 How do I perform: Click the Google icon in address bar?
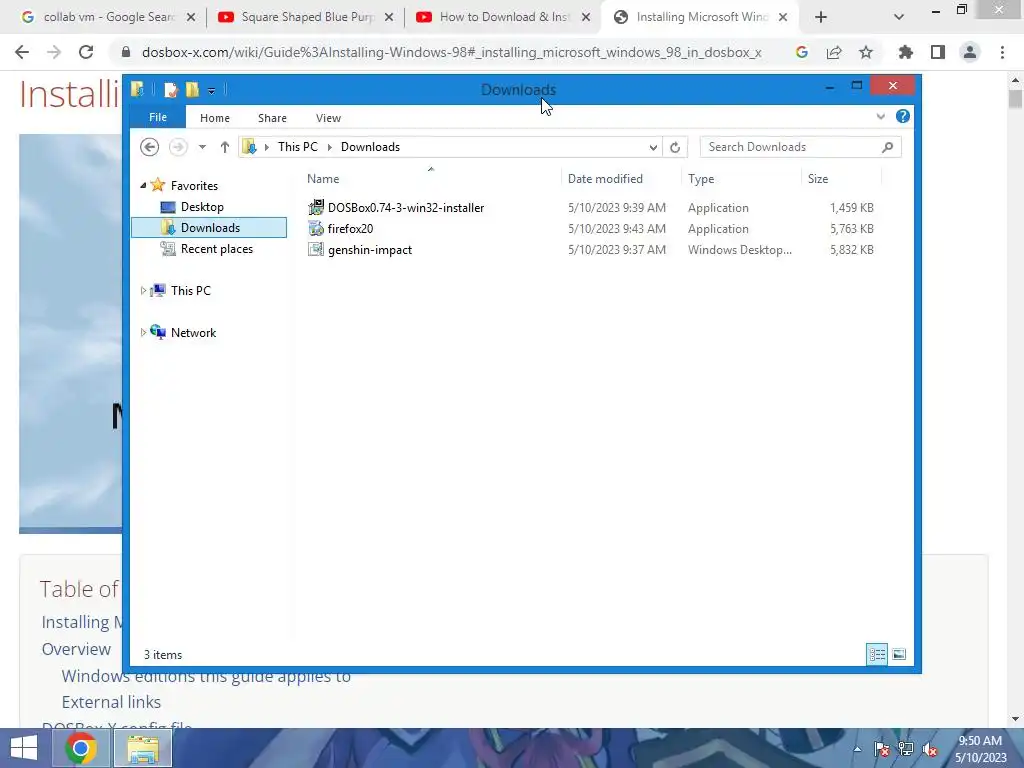pyautogui.click(x=802, y=52)
